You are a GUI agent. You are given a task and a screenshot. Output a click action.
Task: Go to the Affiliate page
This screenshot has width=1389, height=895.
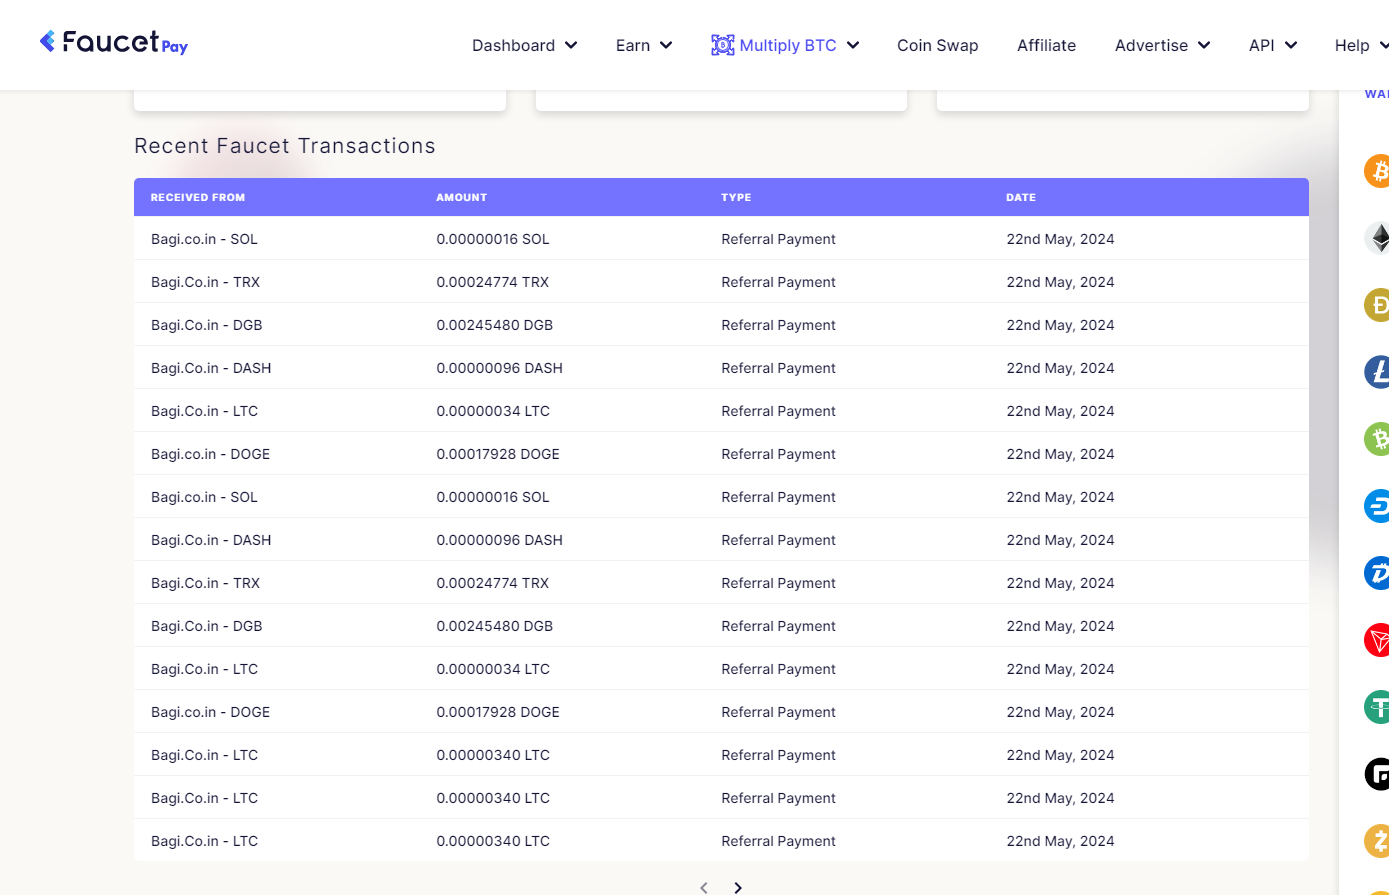pos(1047,45)
